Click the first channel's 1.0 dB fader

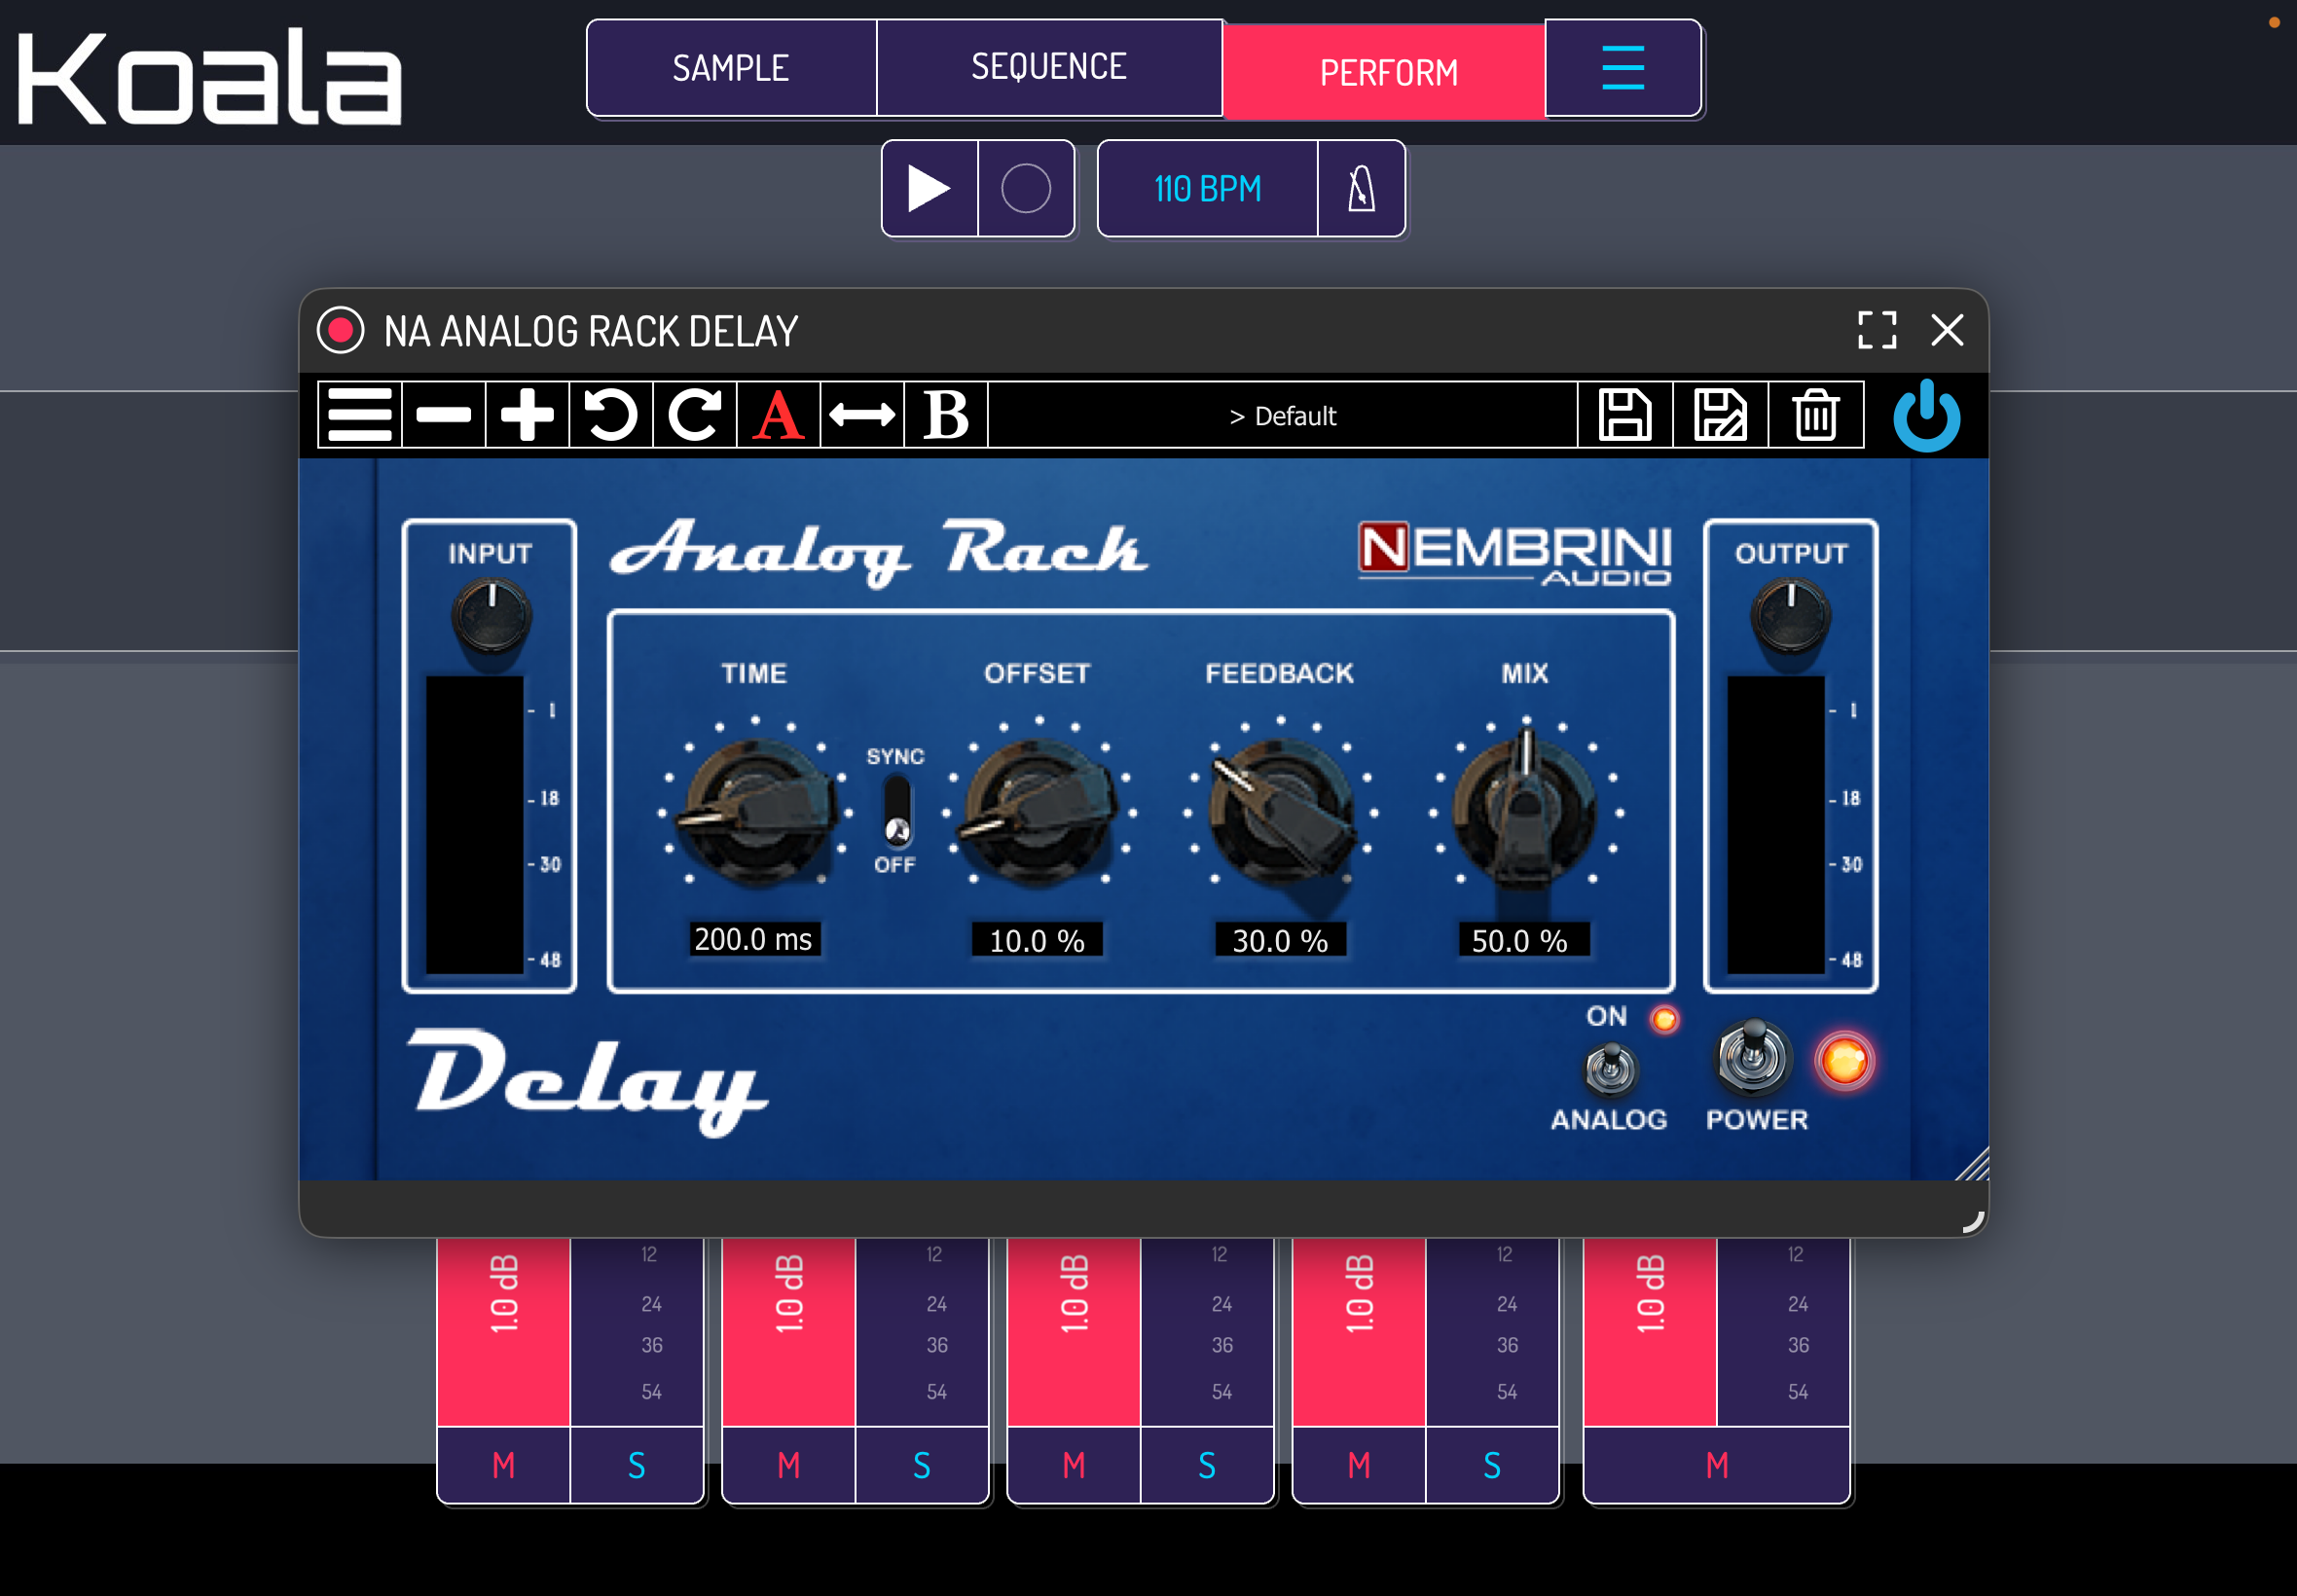pyautogui.click(x=504, y=1332)
